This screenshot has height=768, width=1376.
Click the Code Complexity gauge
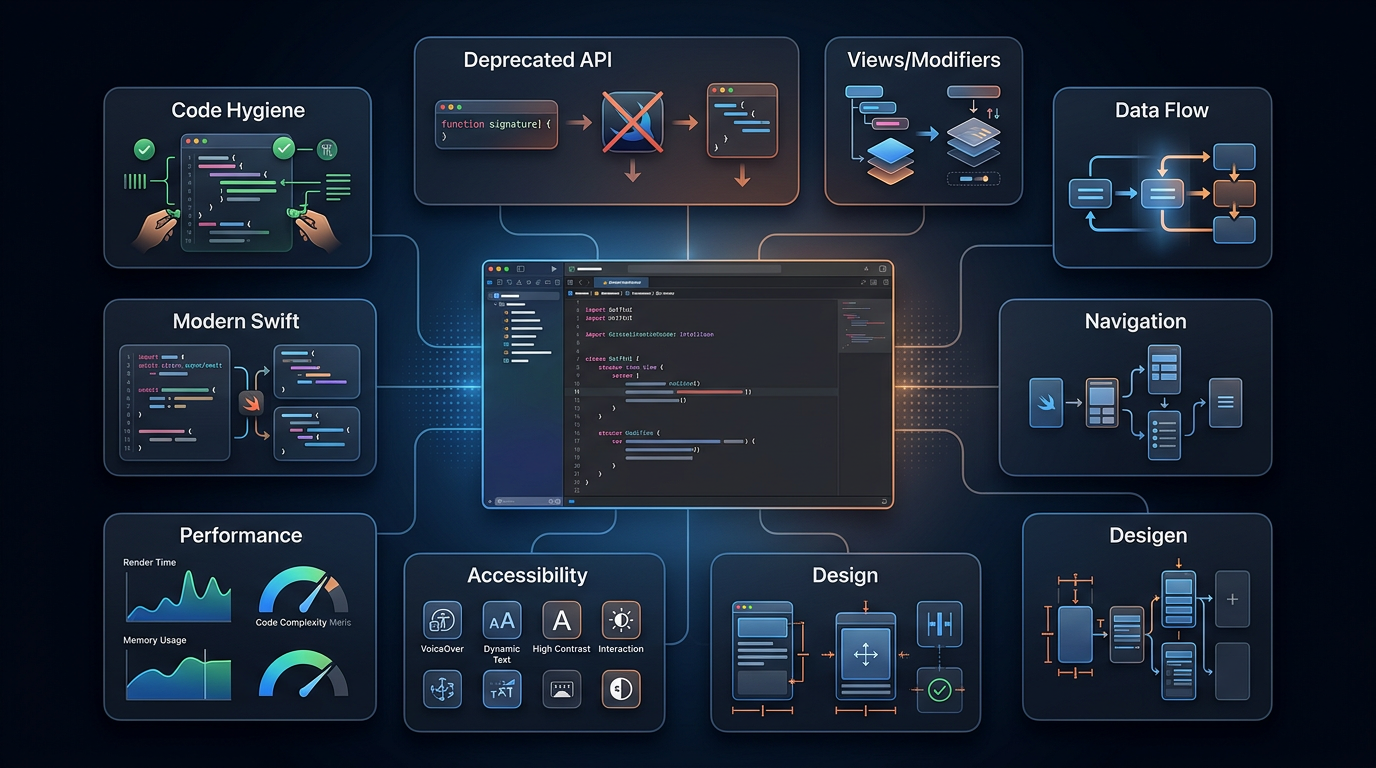[303, 590]
